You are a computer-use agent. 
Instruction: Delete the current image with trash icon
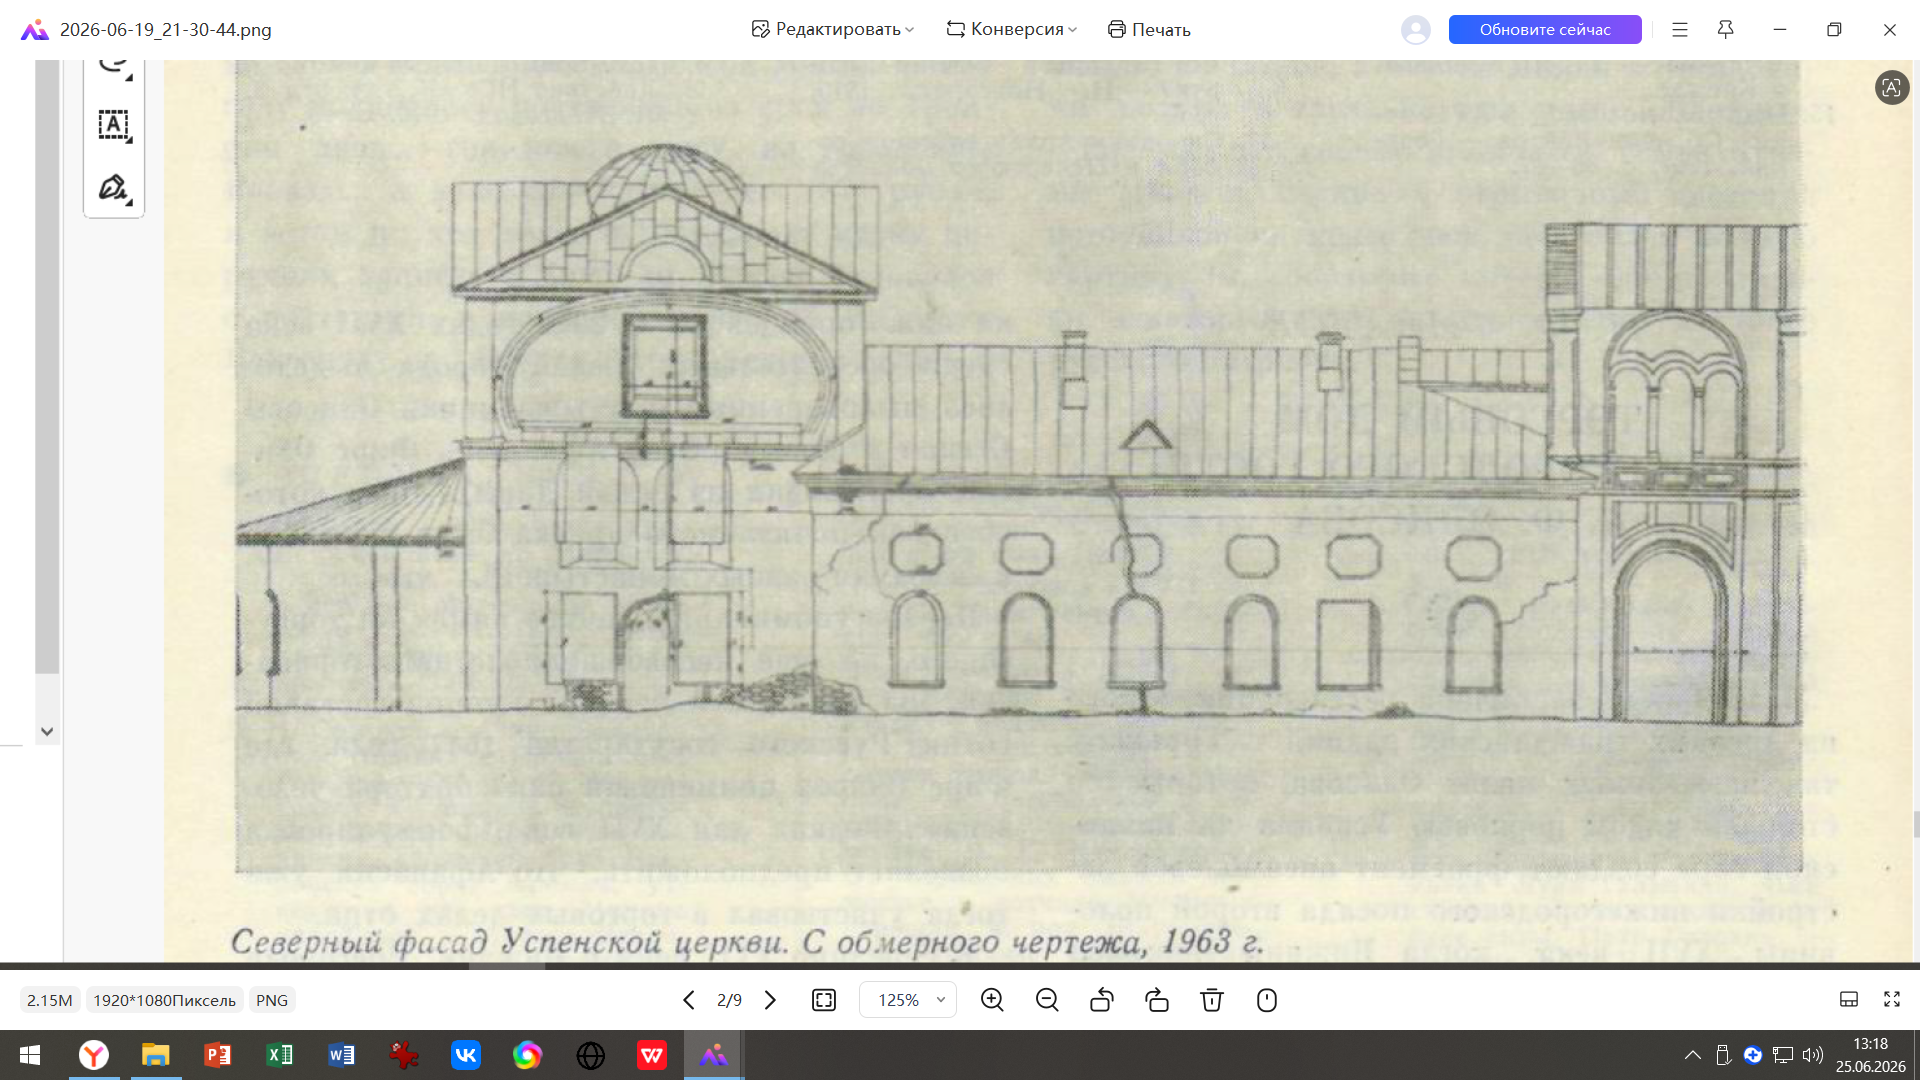point(1212,1000)
